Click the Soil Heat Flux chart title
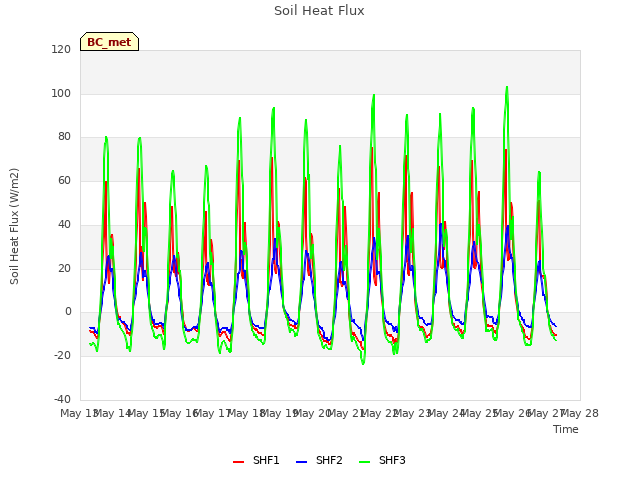The image size is (640, 480). coord(319,11)
